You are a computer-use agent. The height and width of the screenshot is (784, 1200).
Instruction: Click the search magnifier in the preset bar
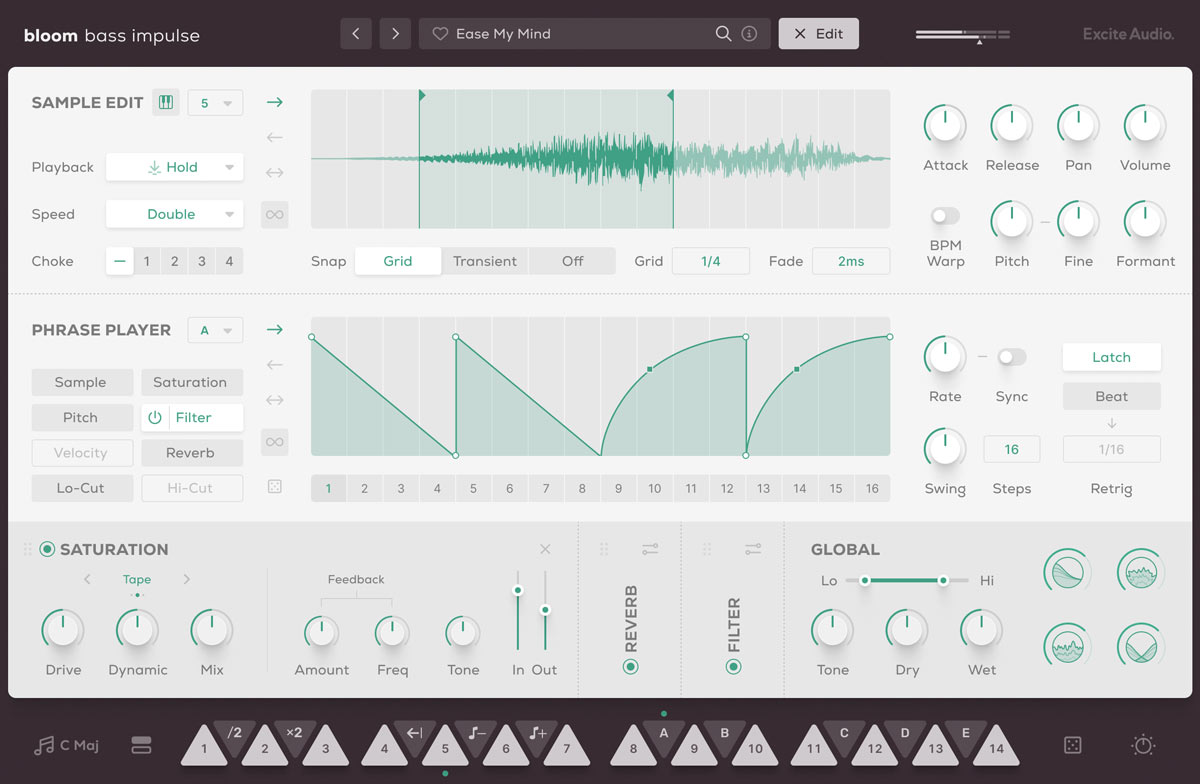(723, 33)
